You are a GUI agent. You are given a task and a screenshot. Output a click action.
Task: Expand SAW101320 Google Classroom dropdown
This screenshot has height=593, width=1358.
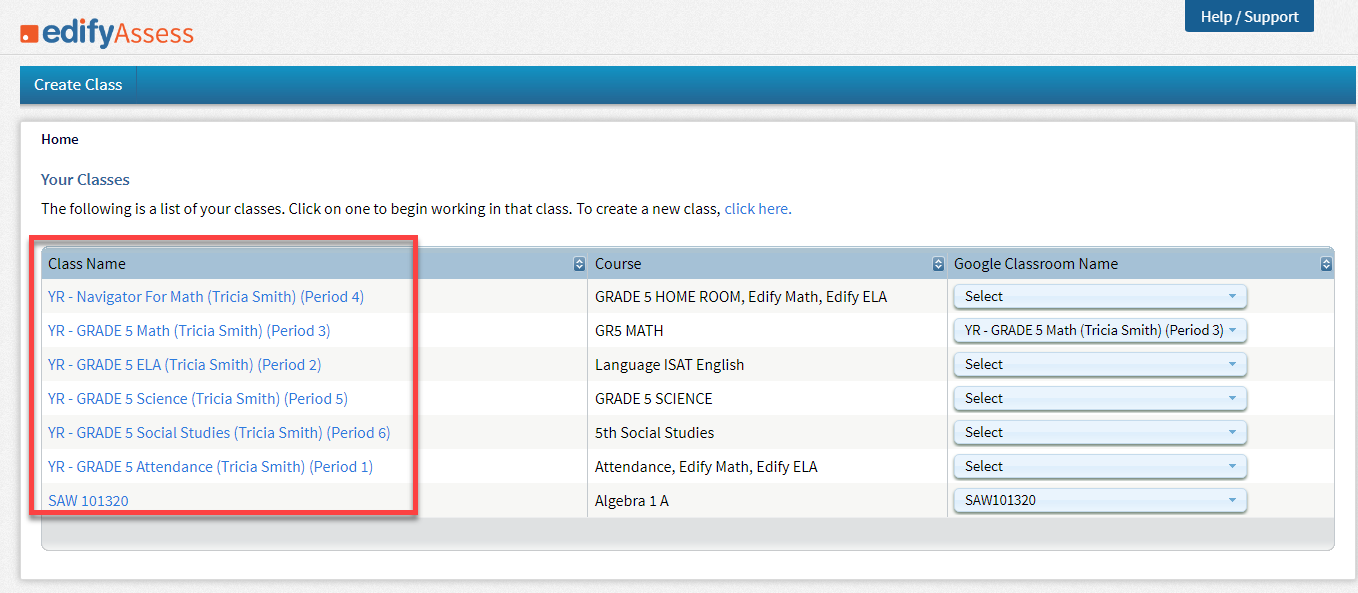(1100, 500)
